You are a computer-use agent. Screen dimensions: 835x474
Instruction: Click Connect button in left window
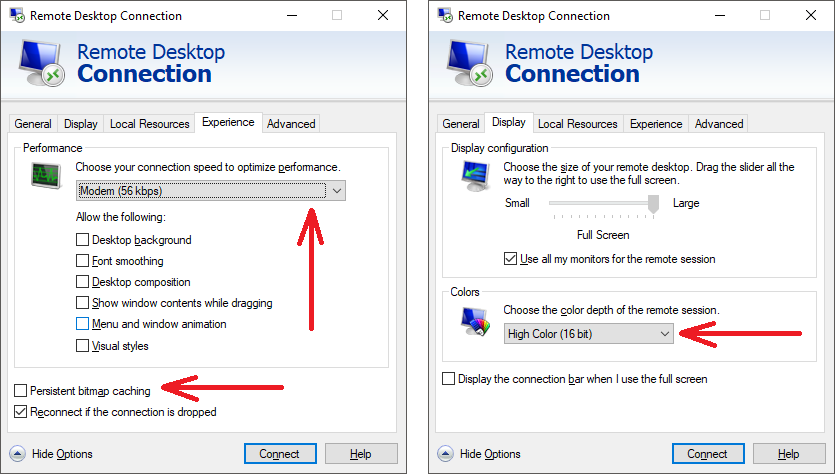[x=280, y=454]
